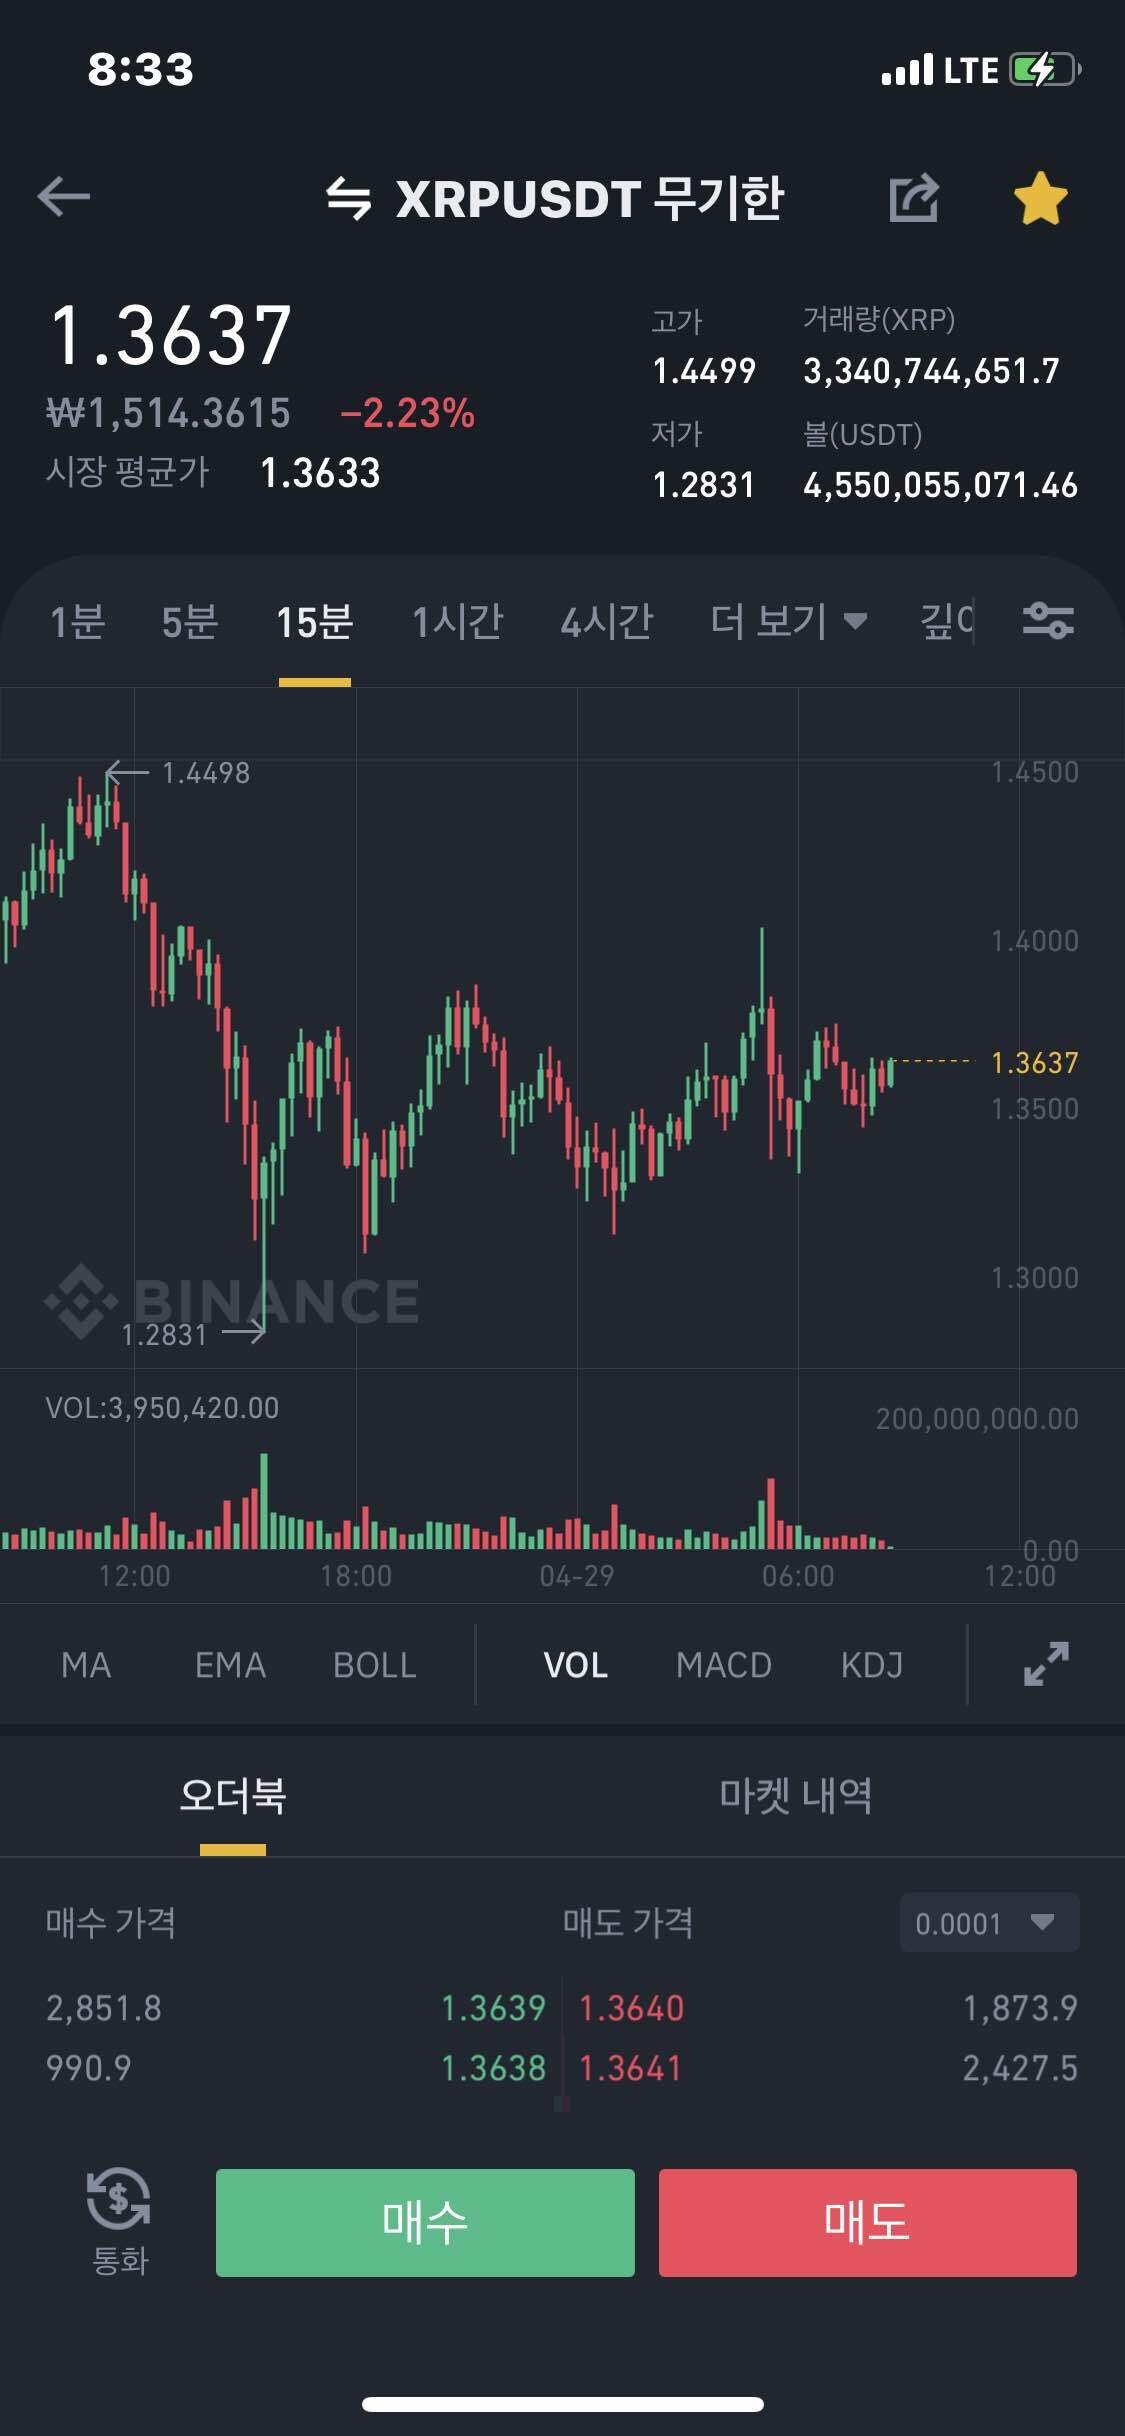Toggle the BOLL indicator
This screenshot has height=2436, width=1125.
tap(374, 1665)
